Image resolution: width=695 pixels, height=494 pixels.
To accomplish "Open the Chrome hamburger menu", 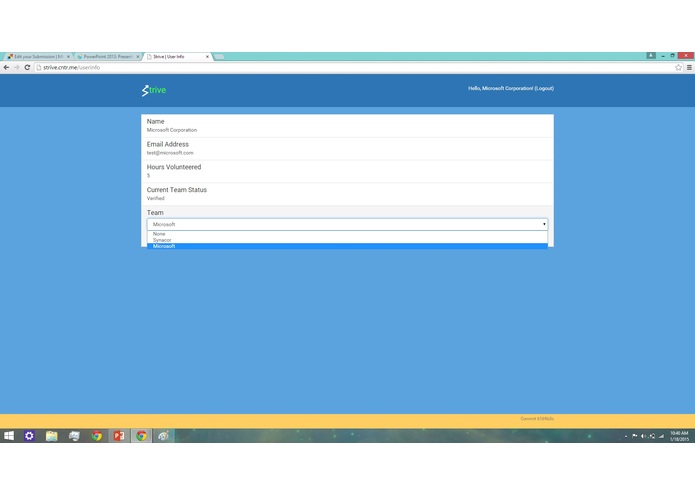I will (689, 67).
